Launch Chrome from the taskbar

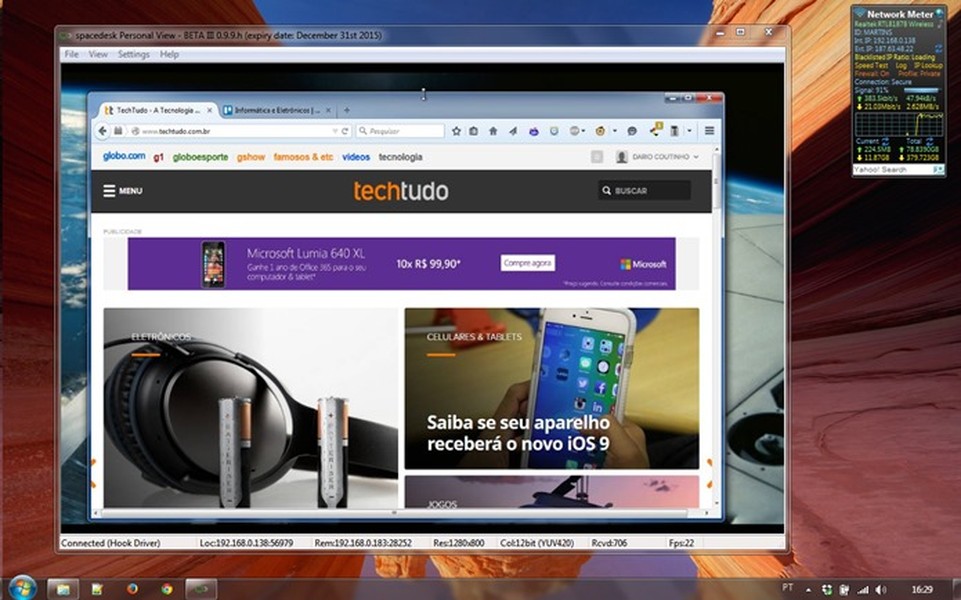click(167, 589)
